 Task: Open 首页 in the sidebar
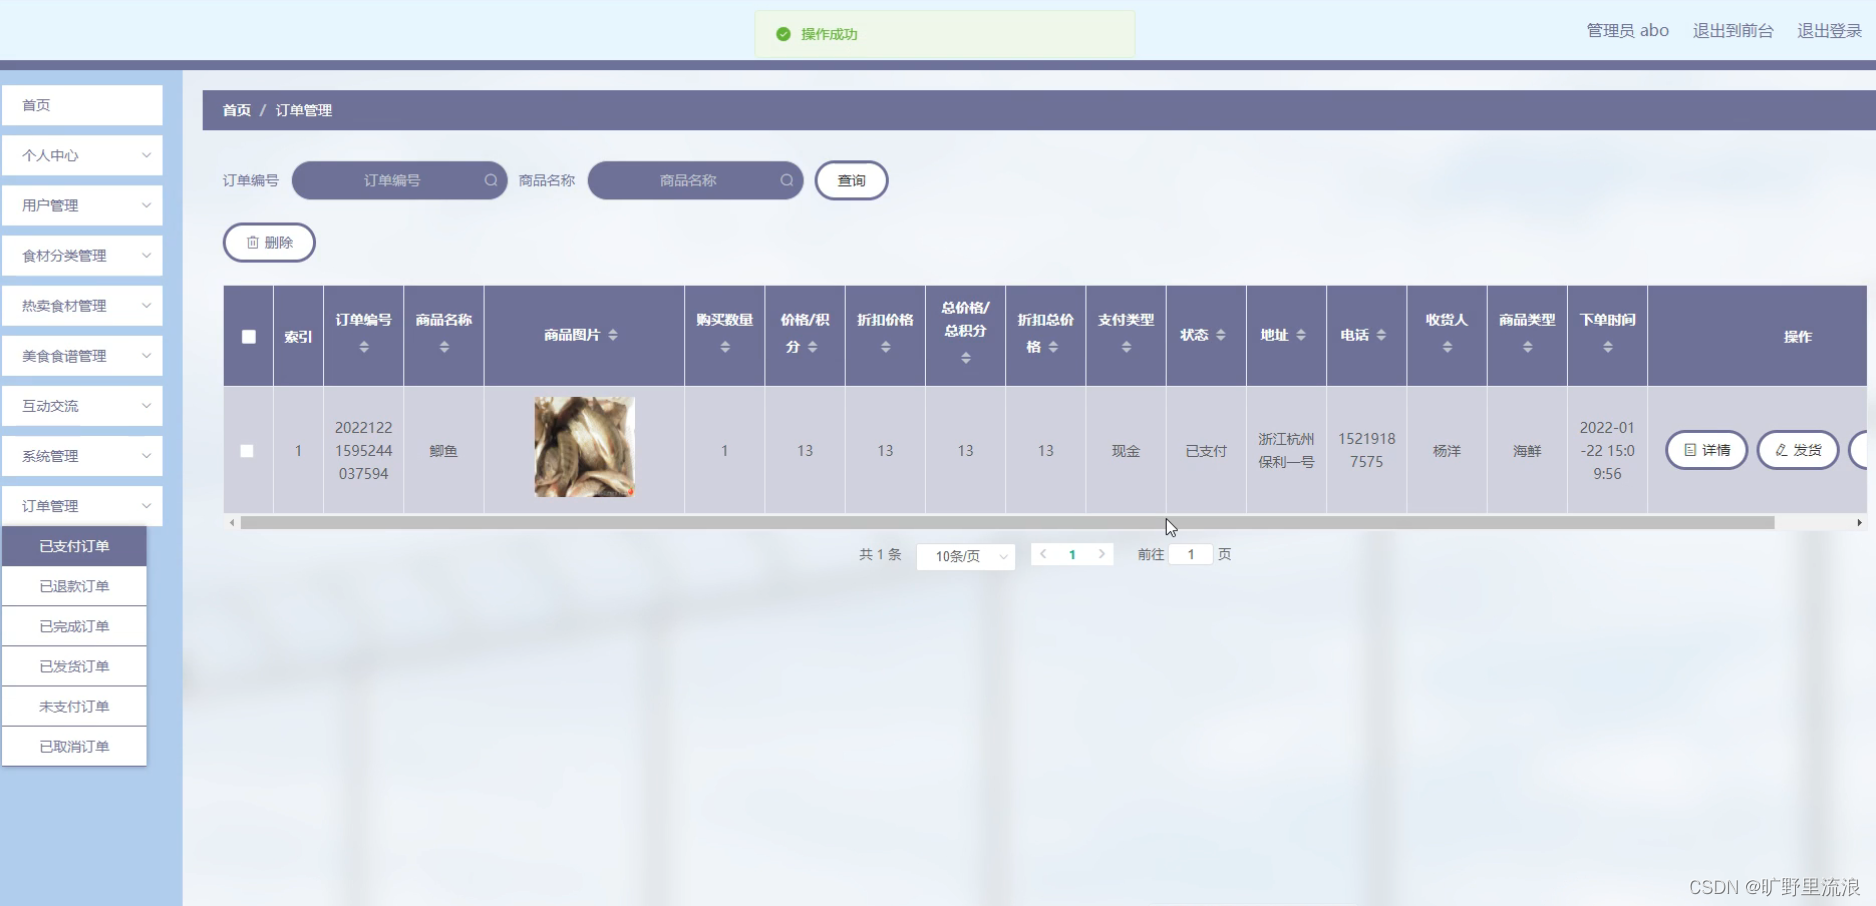(82, 105)
